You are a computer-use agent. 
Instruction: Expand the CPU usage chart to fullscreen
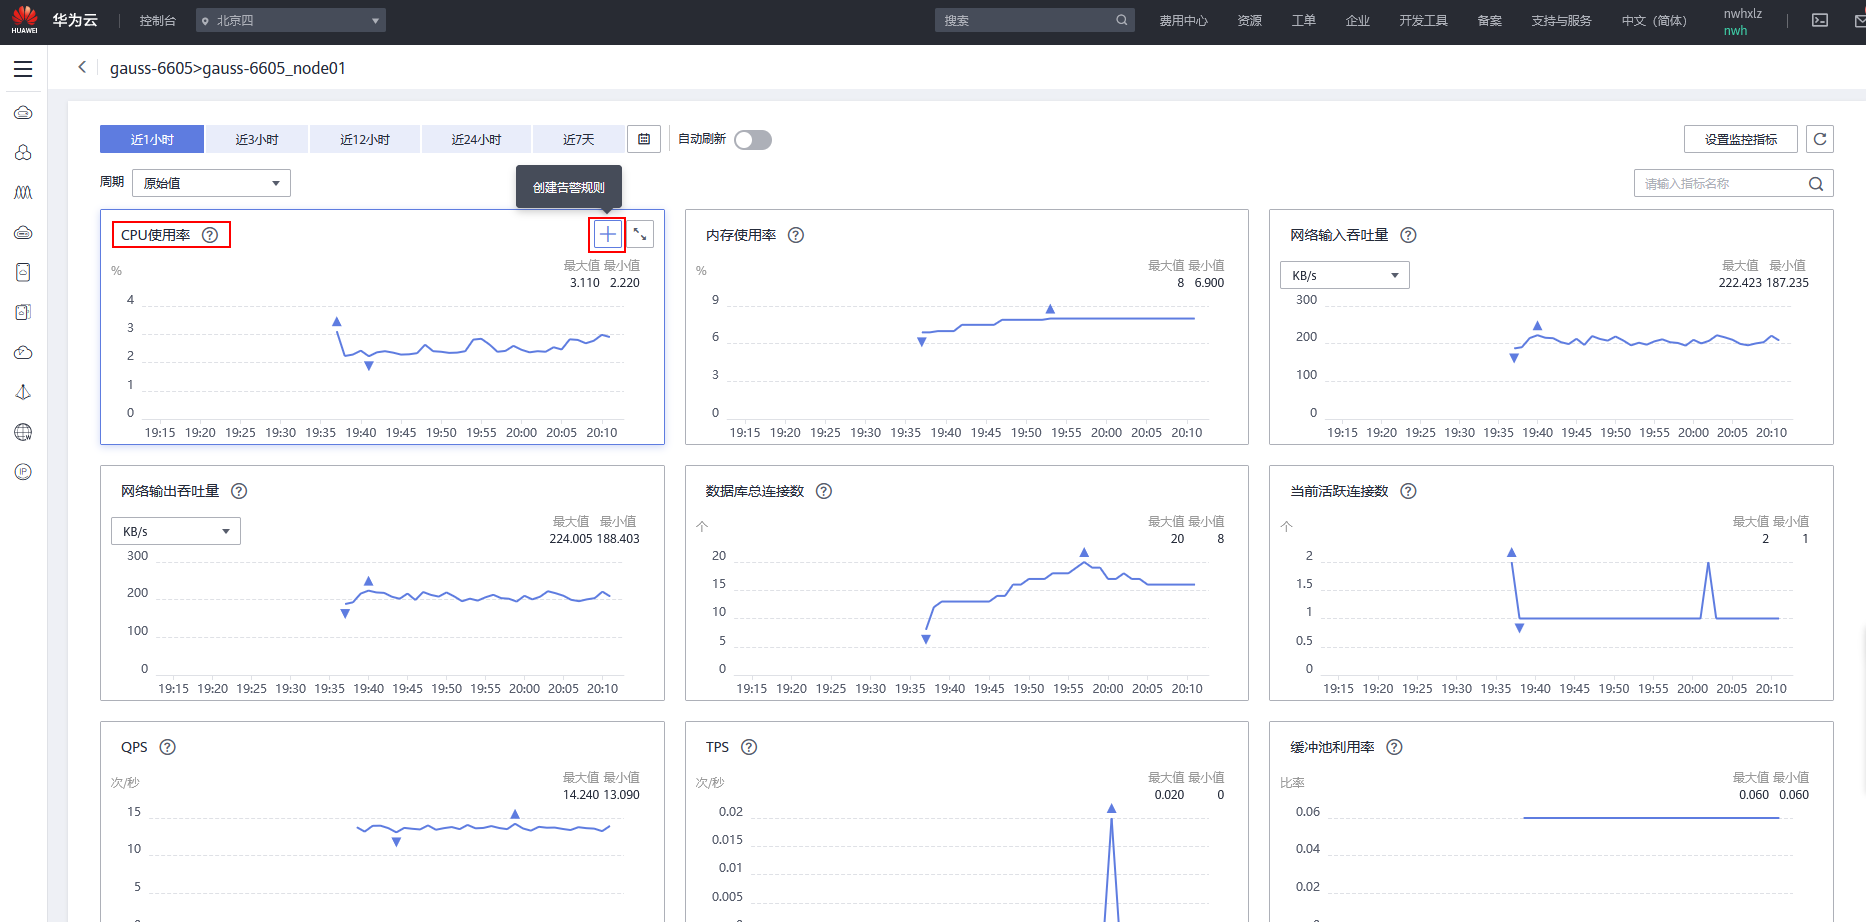[x=640, y=234]
